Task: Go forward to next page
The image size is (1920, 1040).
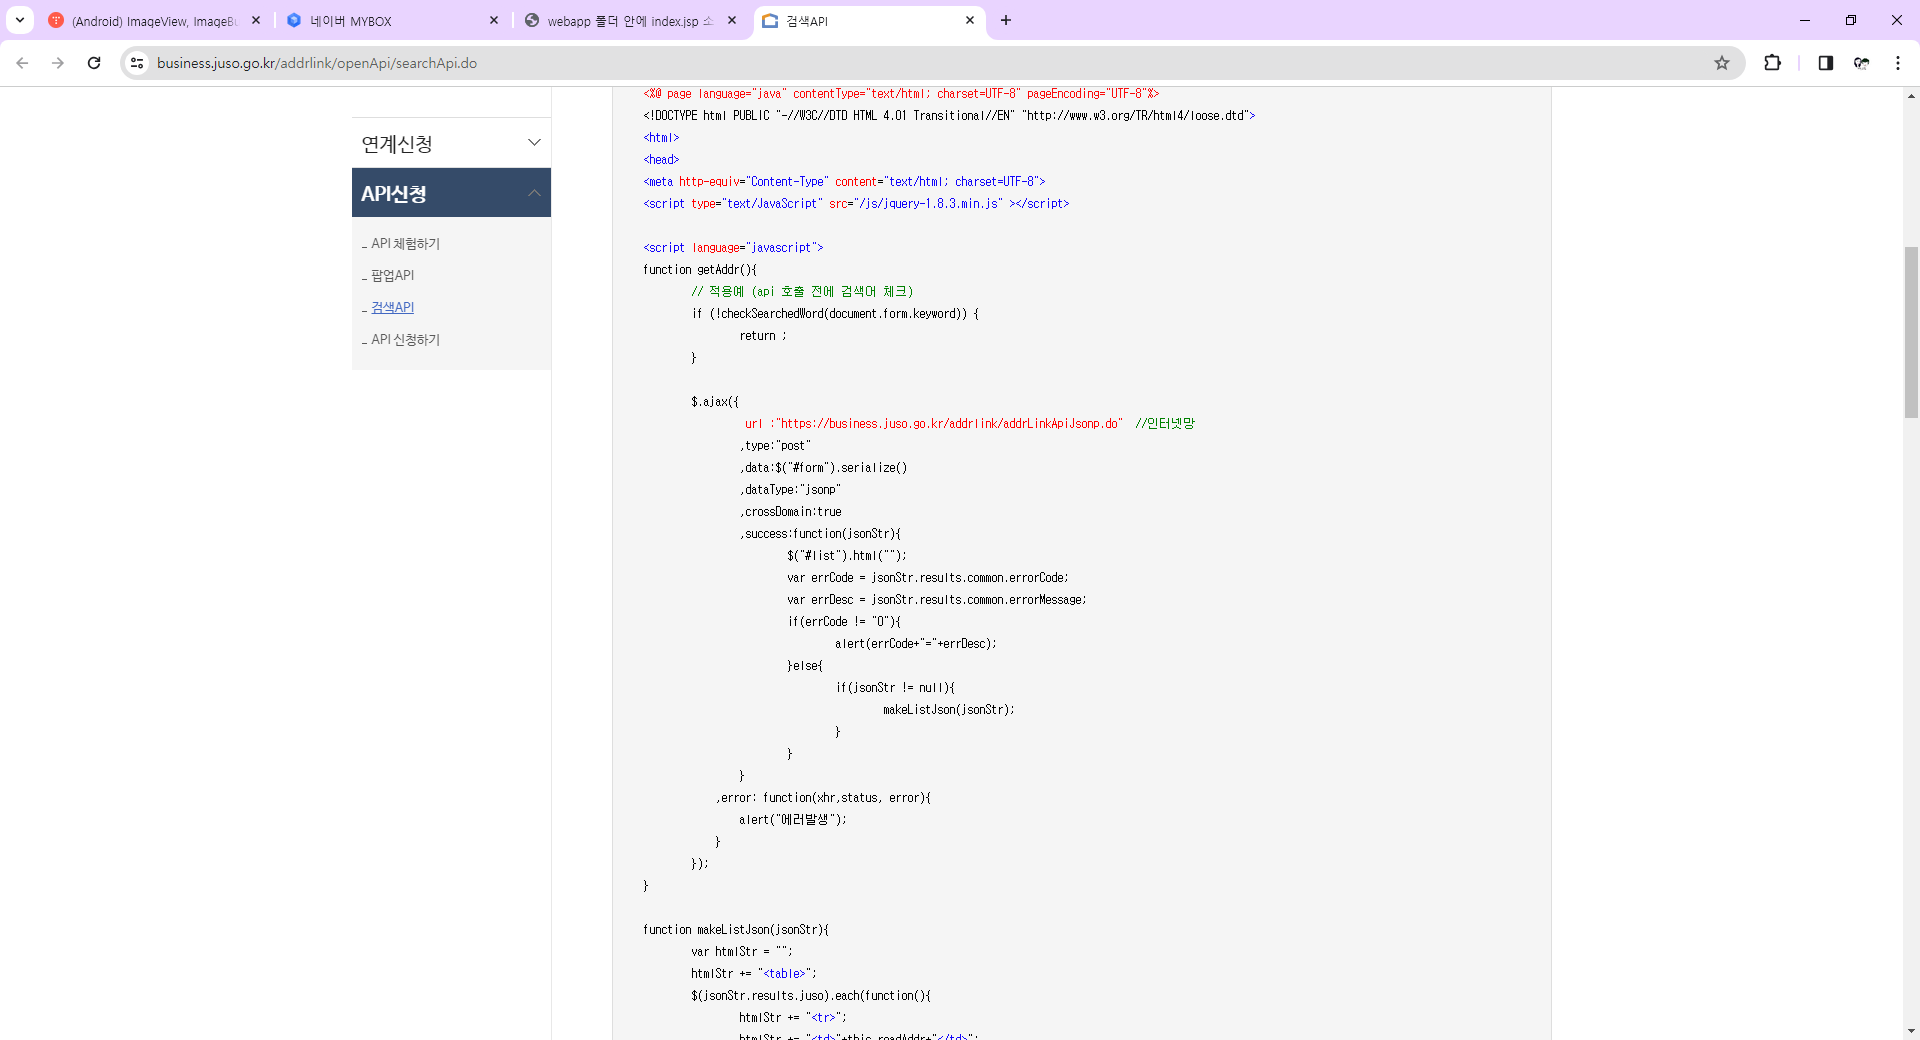Action: pyautogui.click(x=58, y=63)
